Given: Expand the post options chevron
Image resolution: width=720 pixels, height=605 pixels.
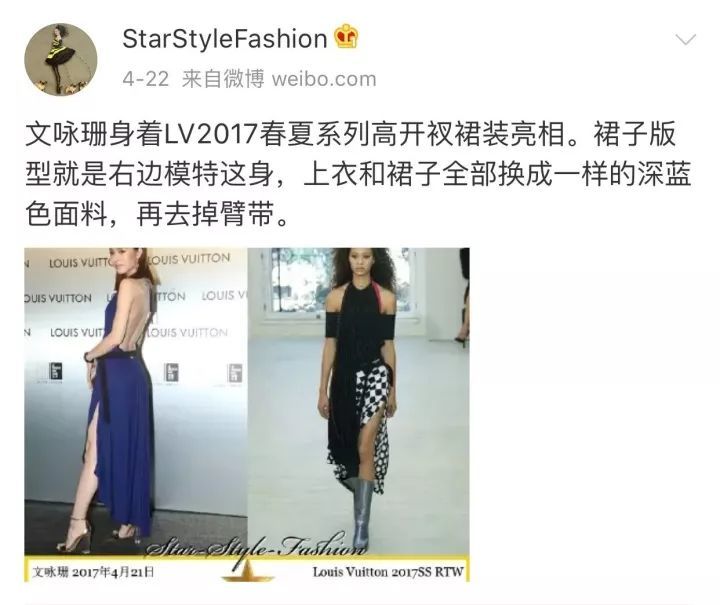Looking at the screenshot, I should pos(686,39).
